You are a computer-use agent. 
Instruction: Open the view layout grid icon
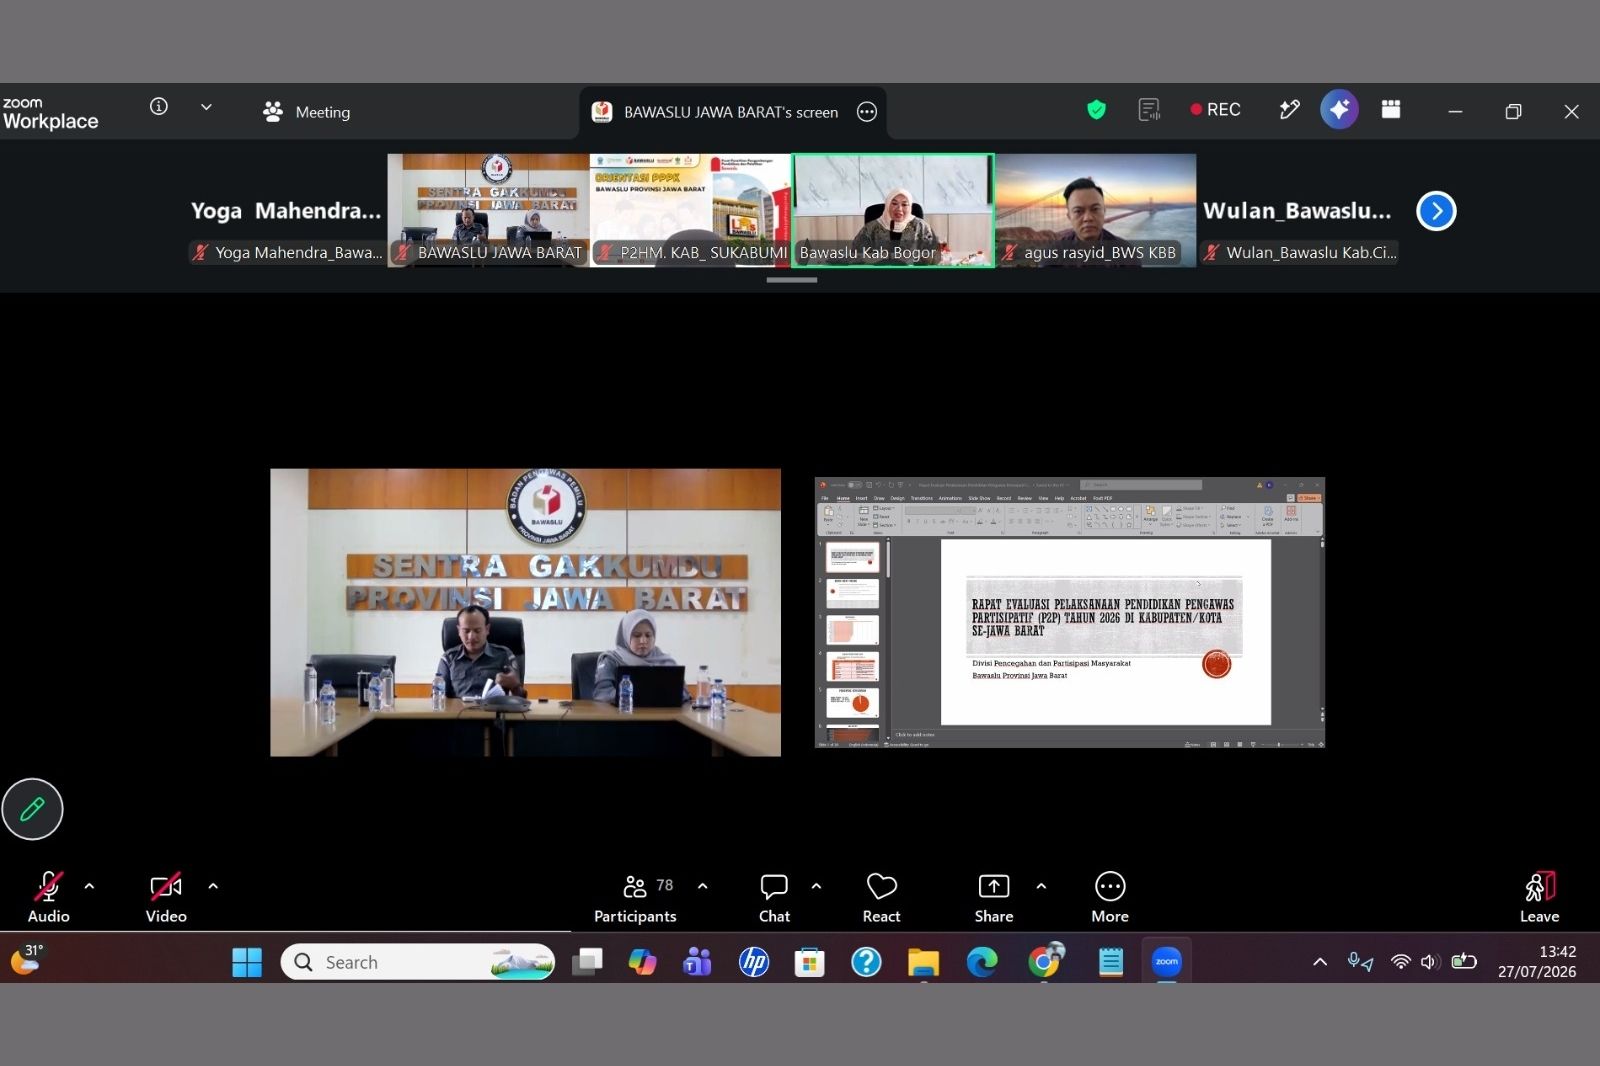[1391, 109]
